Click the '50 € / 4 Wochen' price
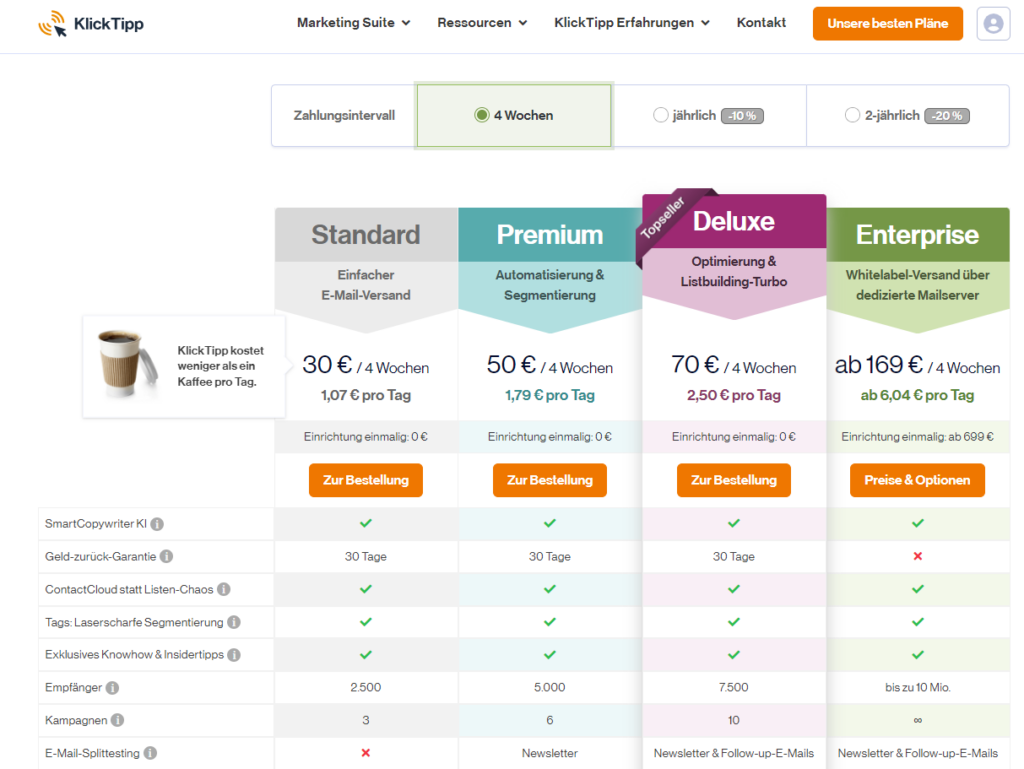This screenshot has height=769, width=1024. click(550, 365)
